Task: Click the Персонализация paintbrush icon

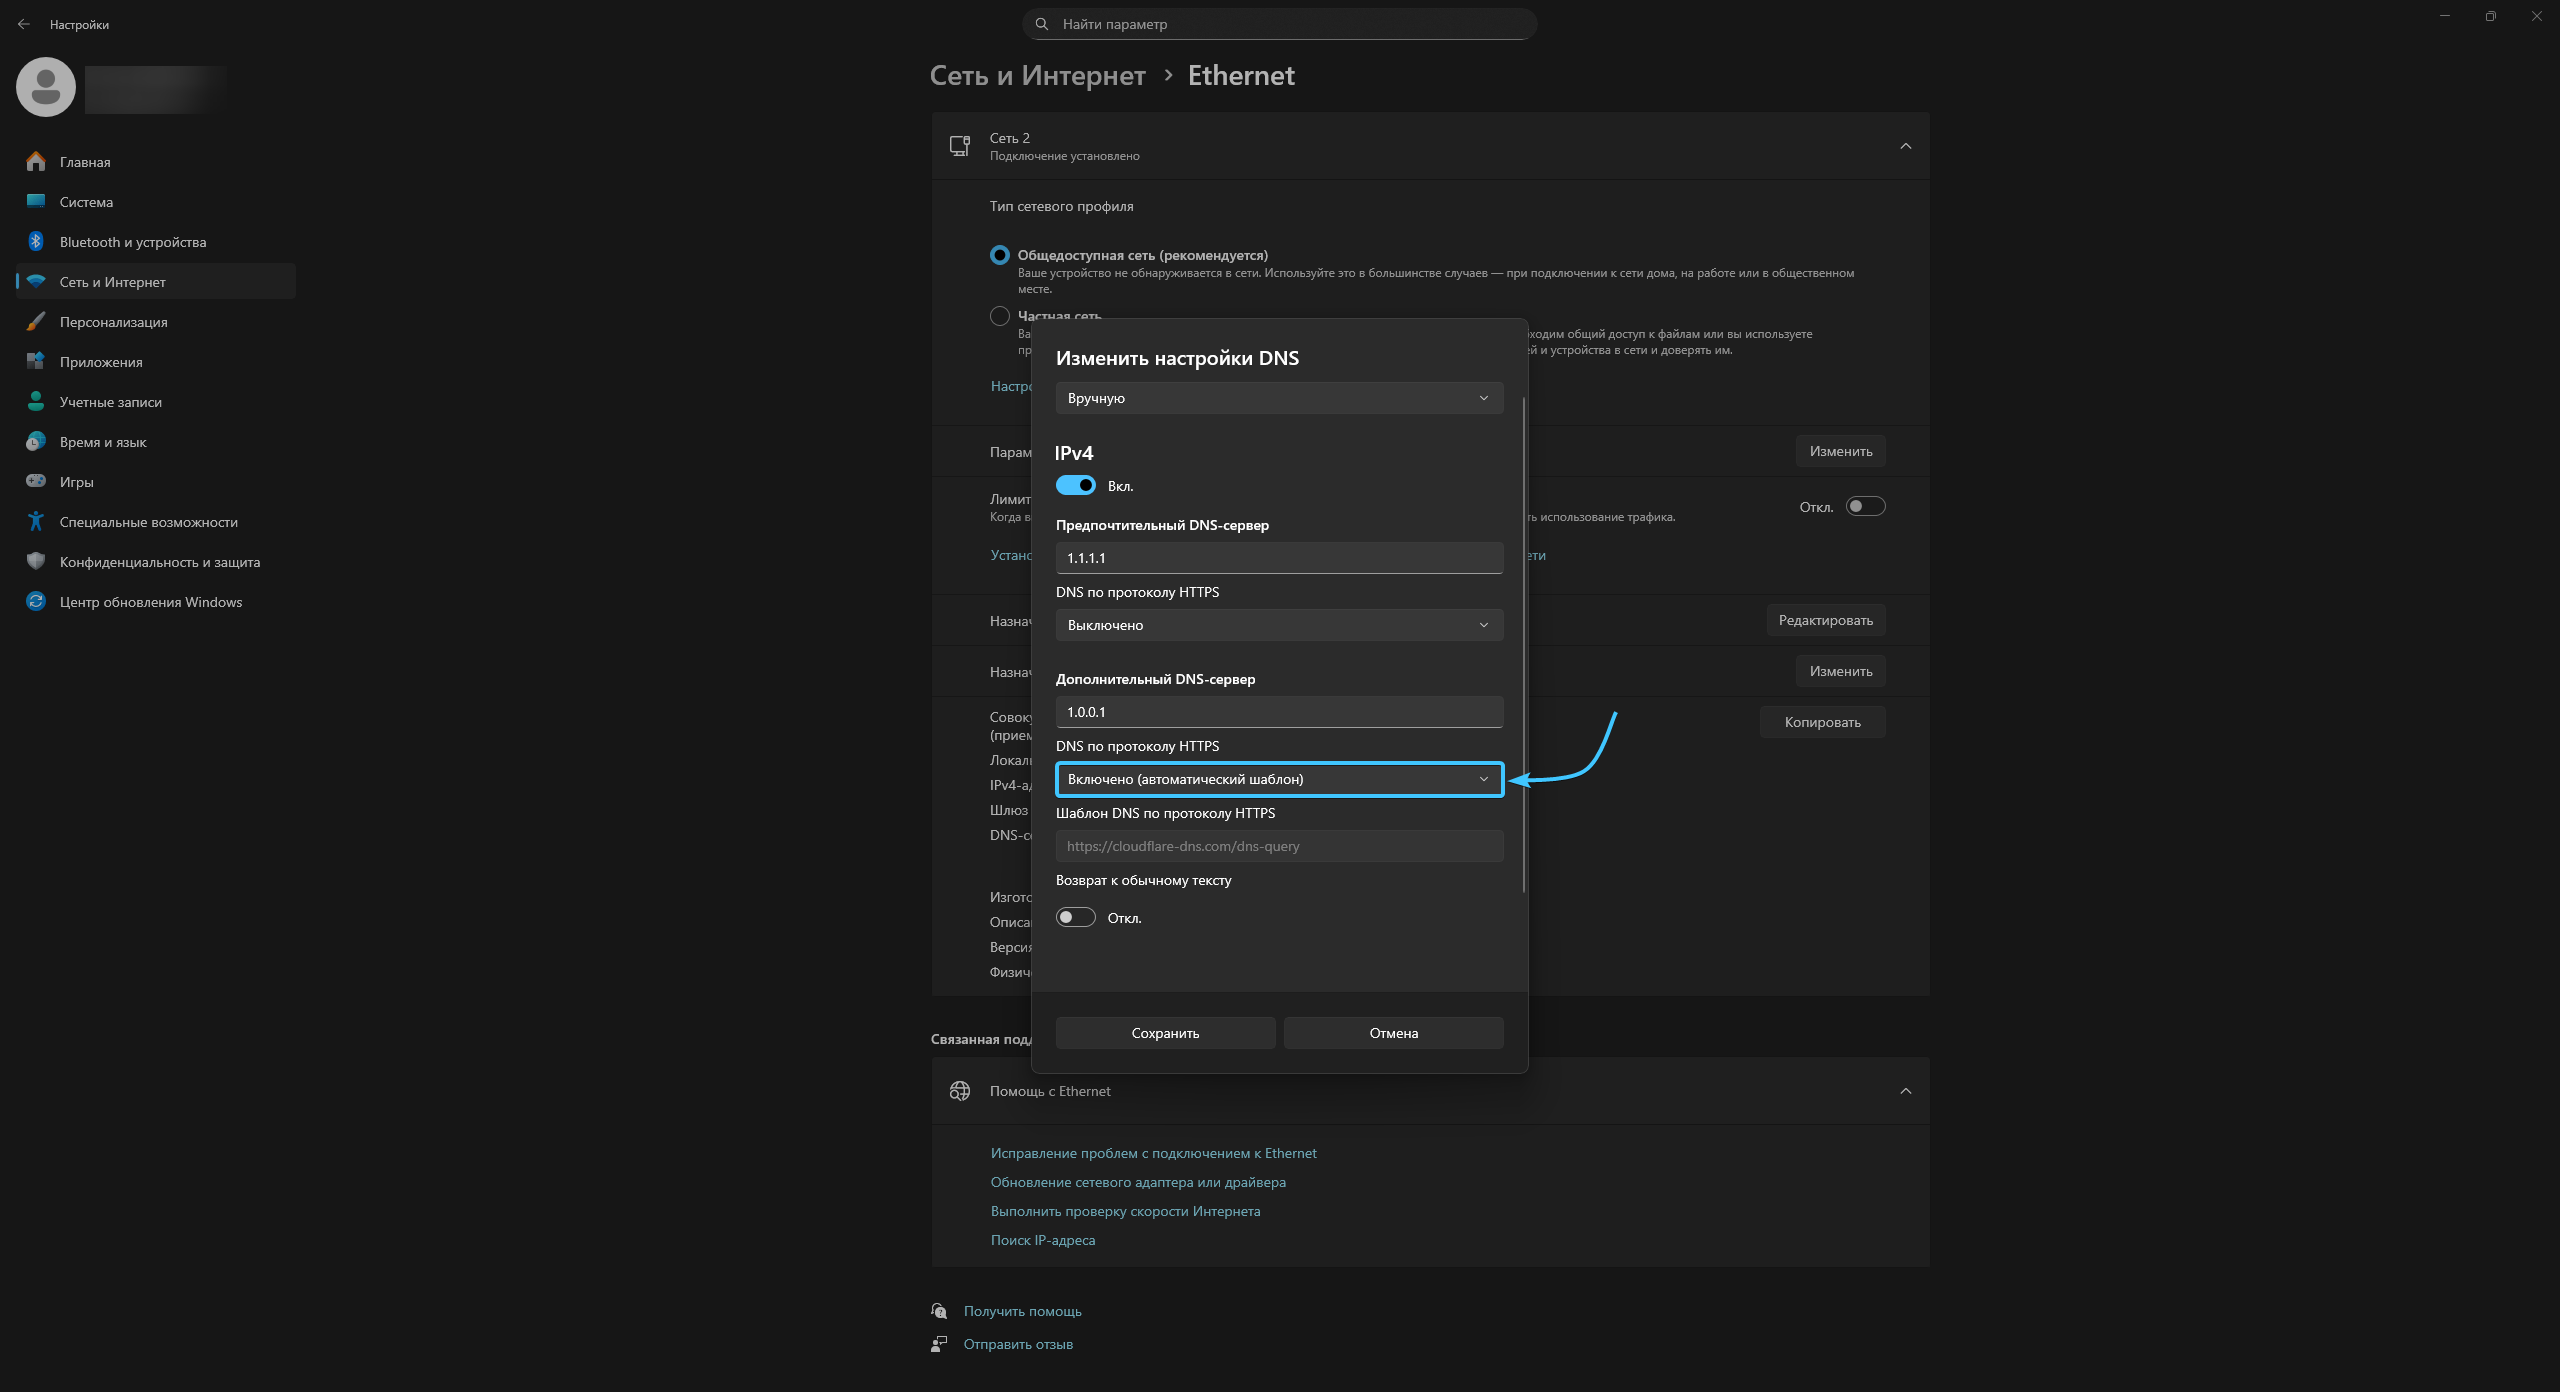Action: pos(36,322)
